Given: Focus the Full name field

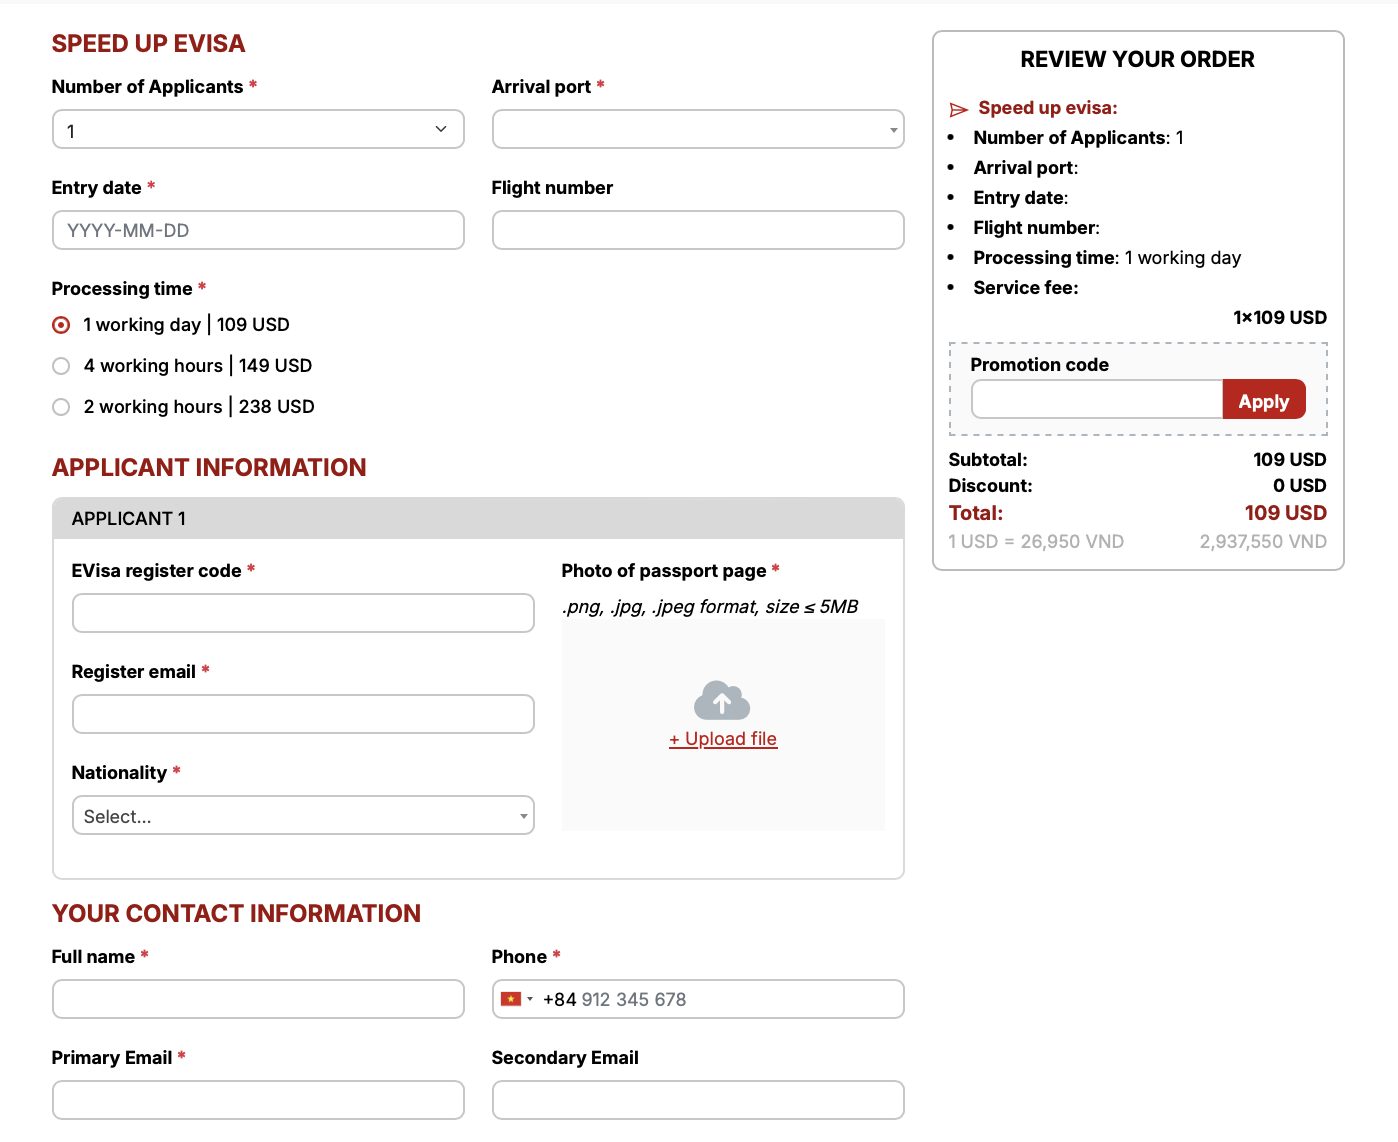Looking at the screenshot, I should [x=257, y=1000].
